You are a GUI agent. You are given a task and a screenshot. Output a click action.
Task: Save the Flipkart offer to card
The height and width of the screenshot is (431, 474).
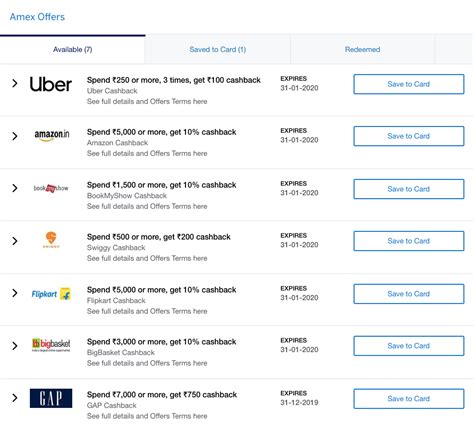[x=409, y=294]
